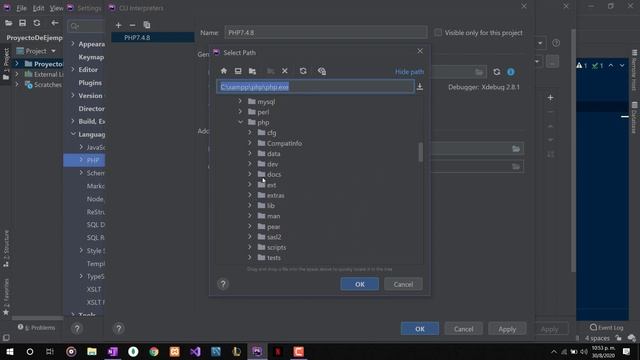Click Apply in CLI Interpreters dialog
The image size is (640, 360).
point(507,329)
